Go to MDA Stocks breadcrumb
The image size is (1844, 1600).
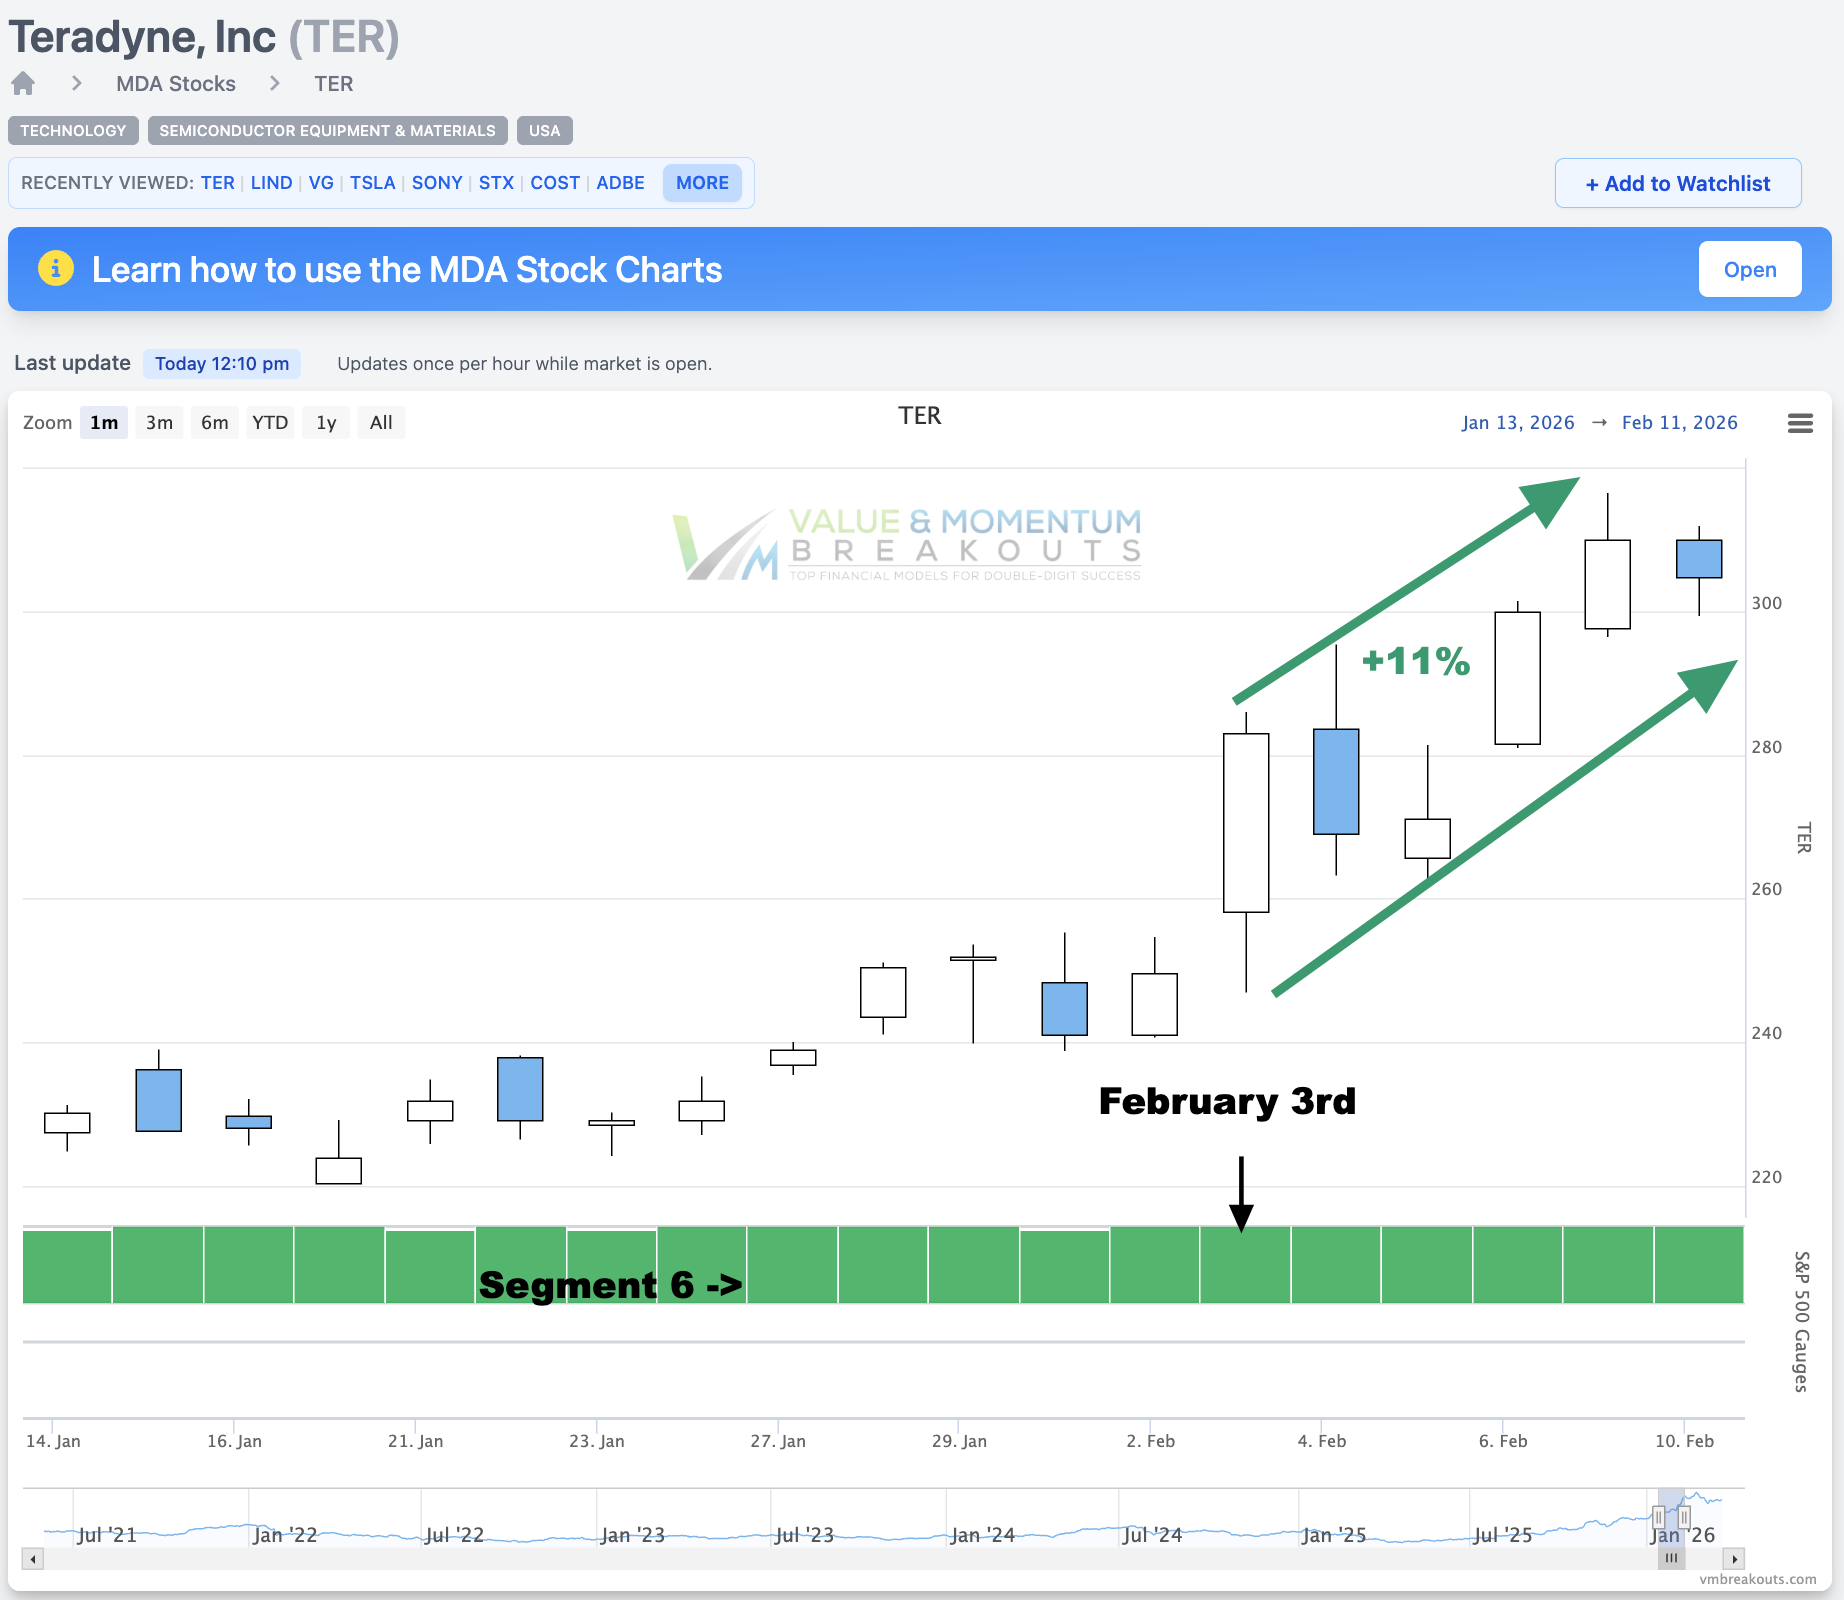176,84
